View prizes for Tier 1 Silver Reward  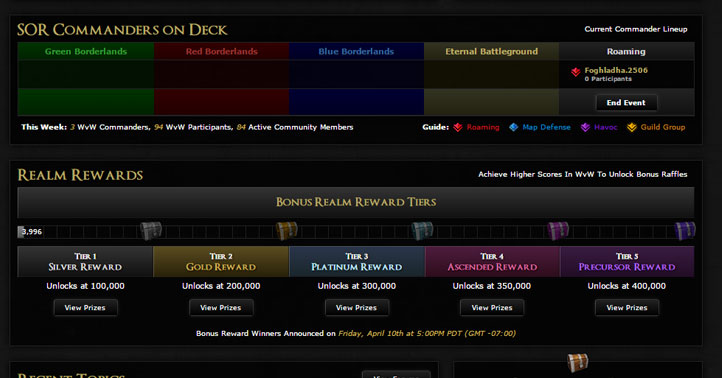85,308
